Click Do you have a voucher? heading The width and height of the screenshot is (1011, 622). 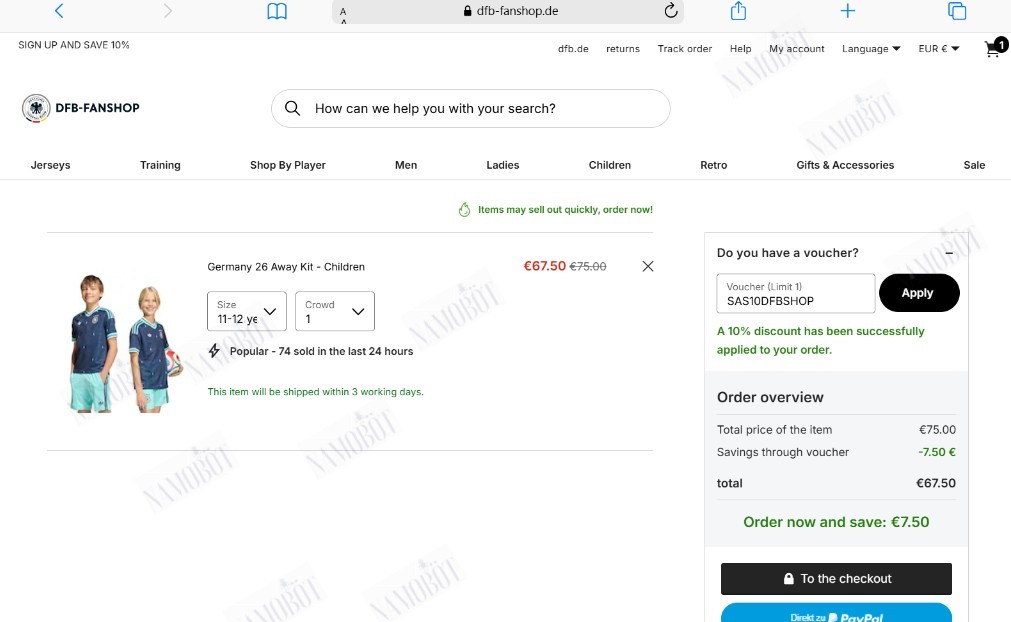point(787,253)
